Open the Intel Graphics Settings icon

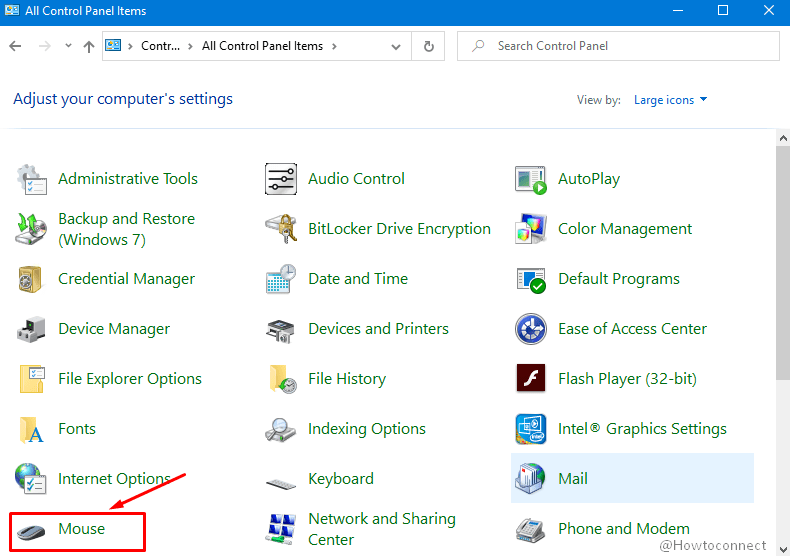(531, 429)
